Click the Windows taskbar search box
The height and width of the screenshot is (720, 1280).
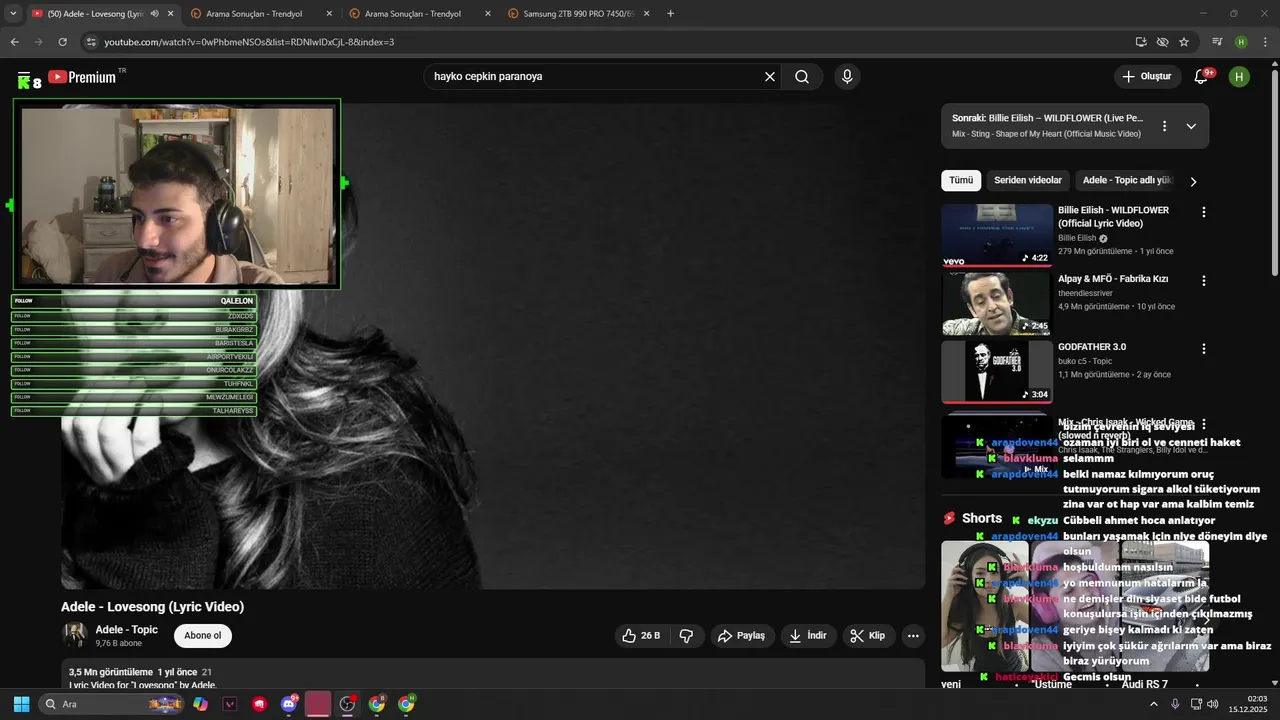[113, 704]
